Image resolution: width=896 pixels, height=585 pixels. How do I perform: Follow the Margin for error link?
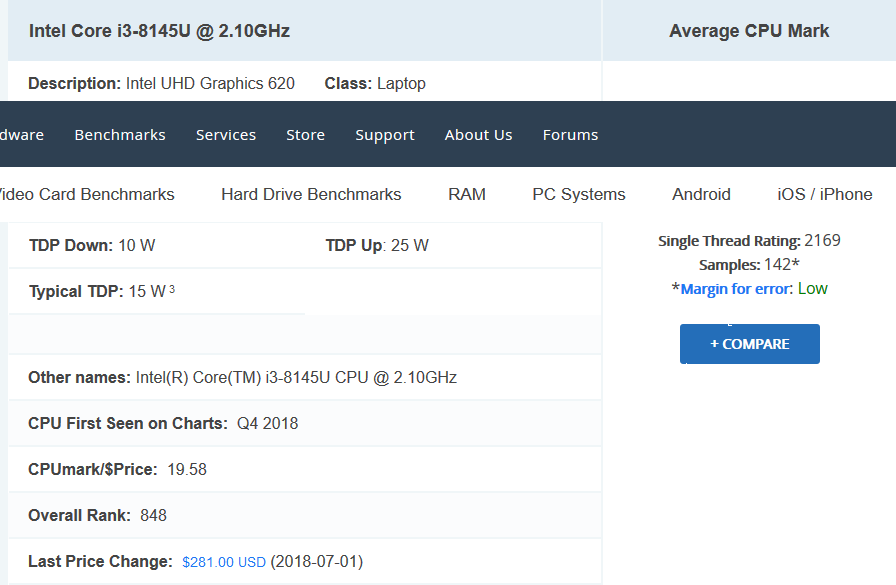[x=736, y=289]
